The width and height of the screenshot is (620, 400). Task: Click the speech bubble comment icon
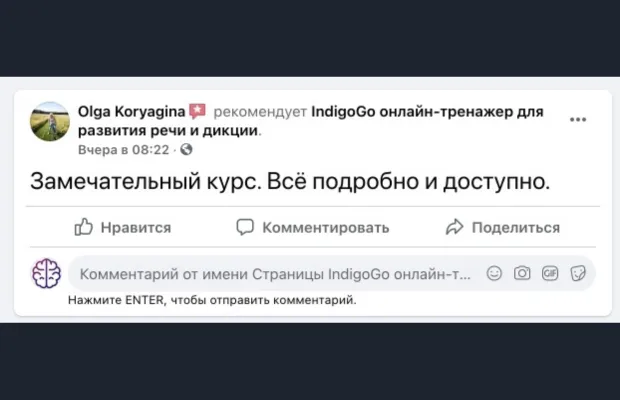(245, 227)
